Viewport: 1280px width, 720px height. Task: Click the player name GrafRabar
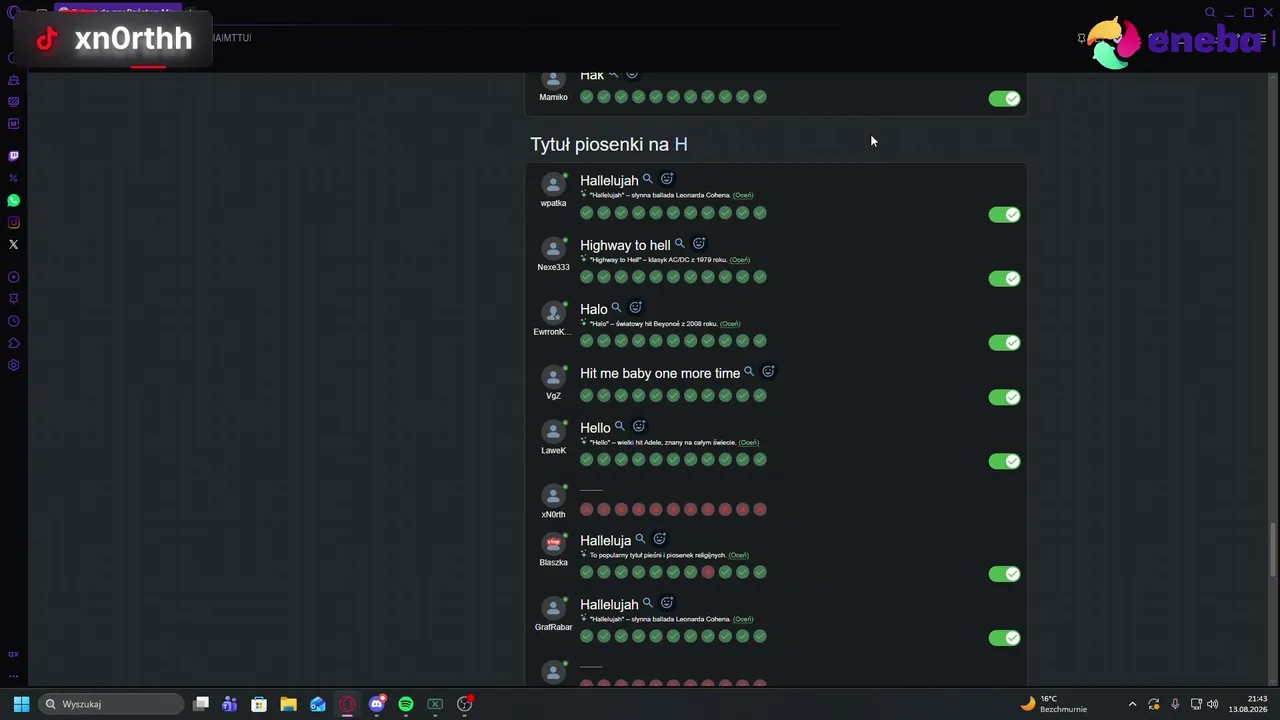tap(553, 627)
